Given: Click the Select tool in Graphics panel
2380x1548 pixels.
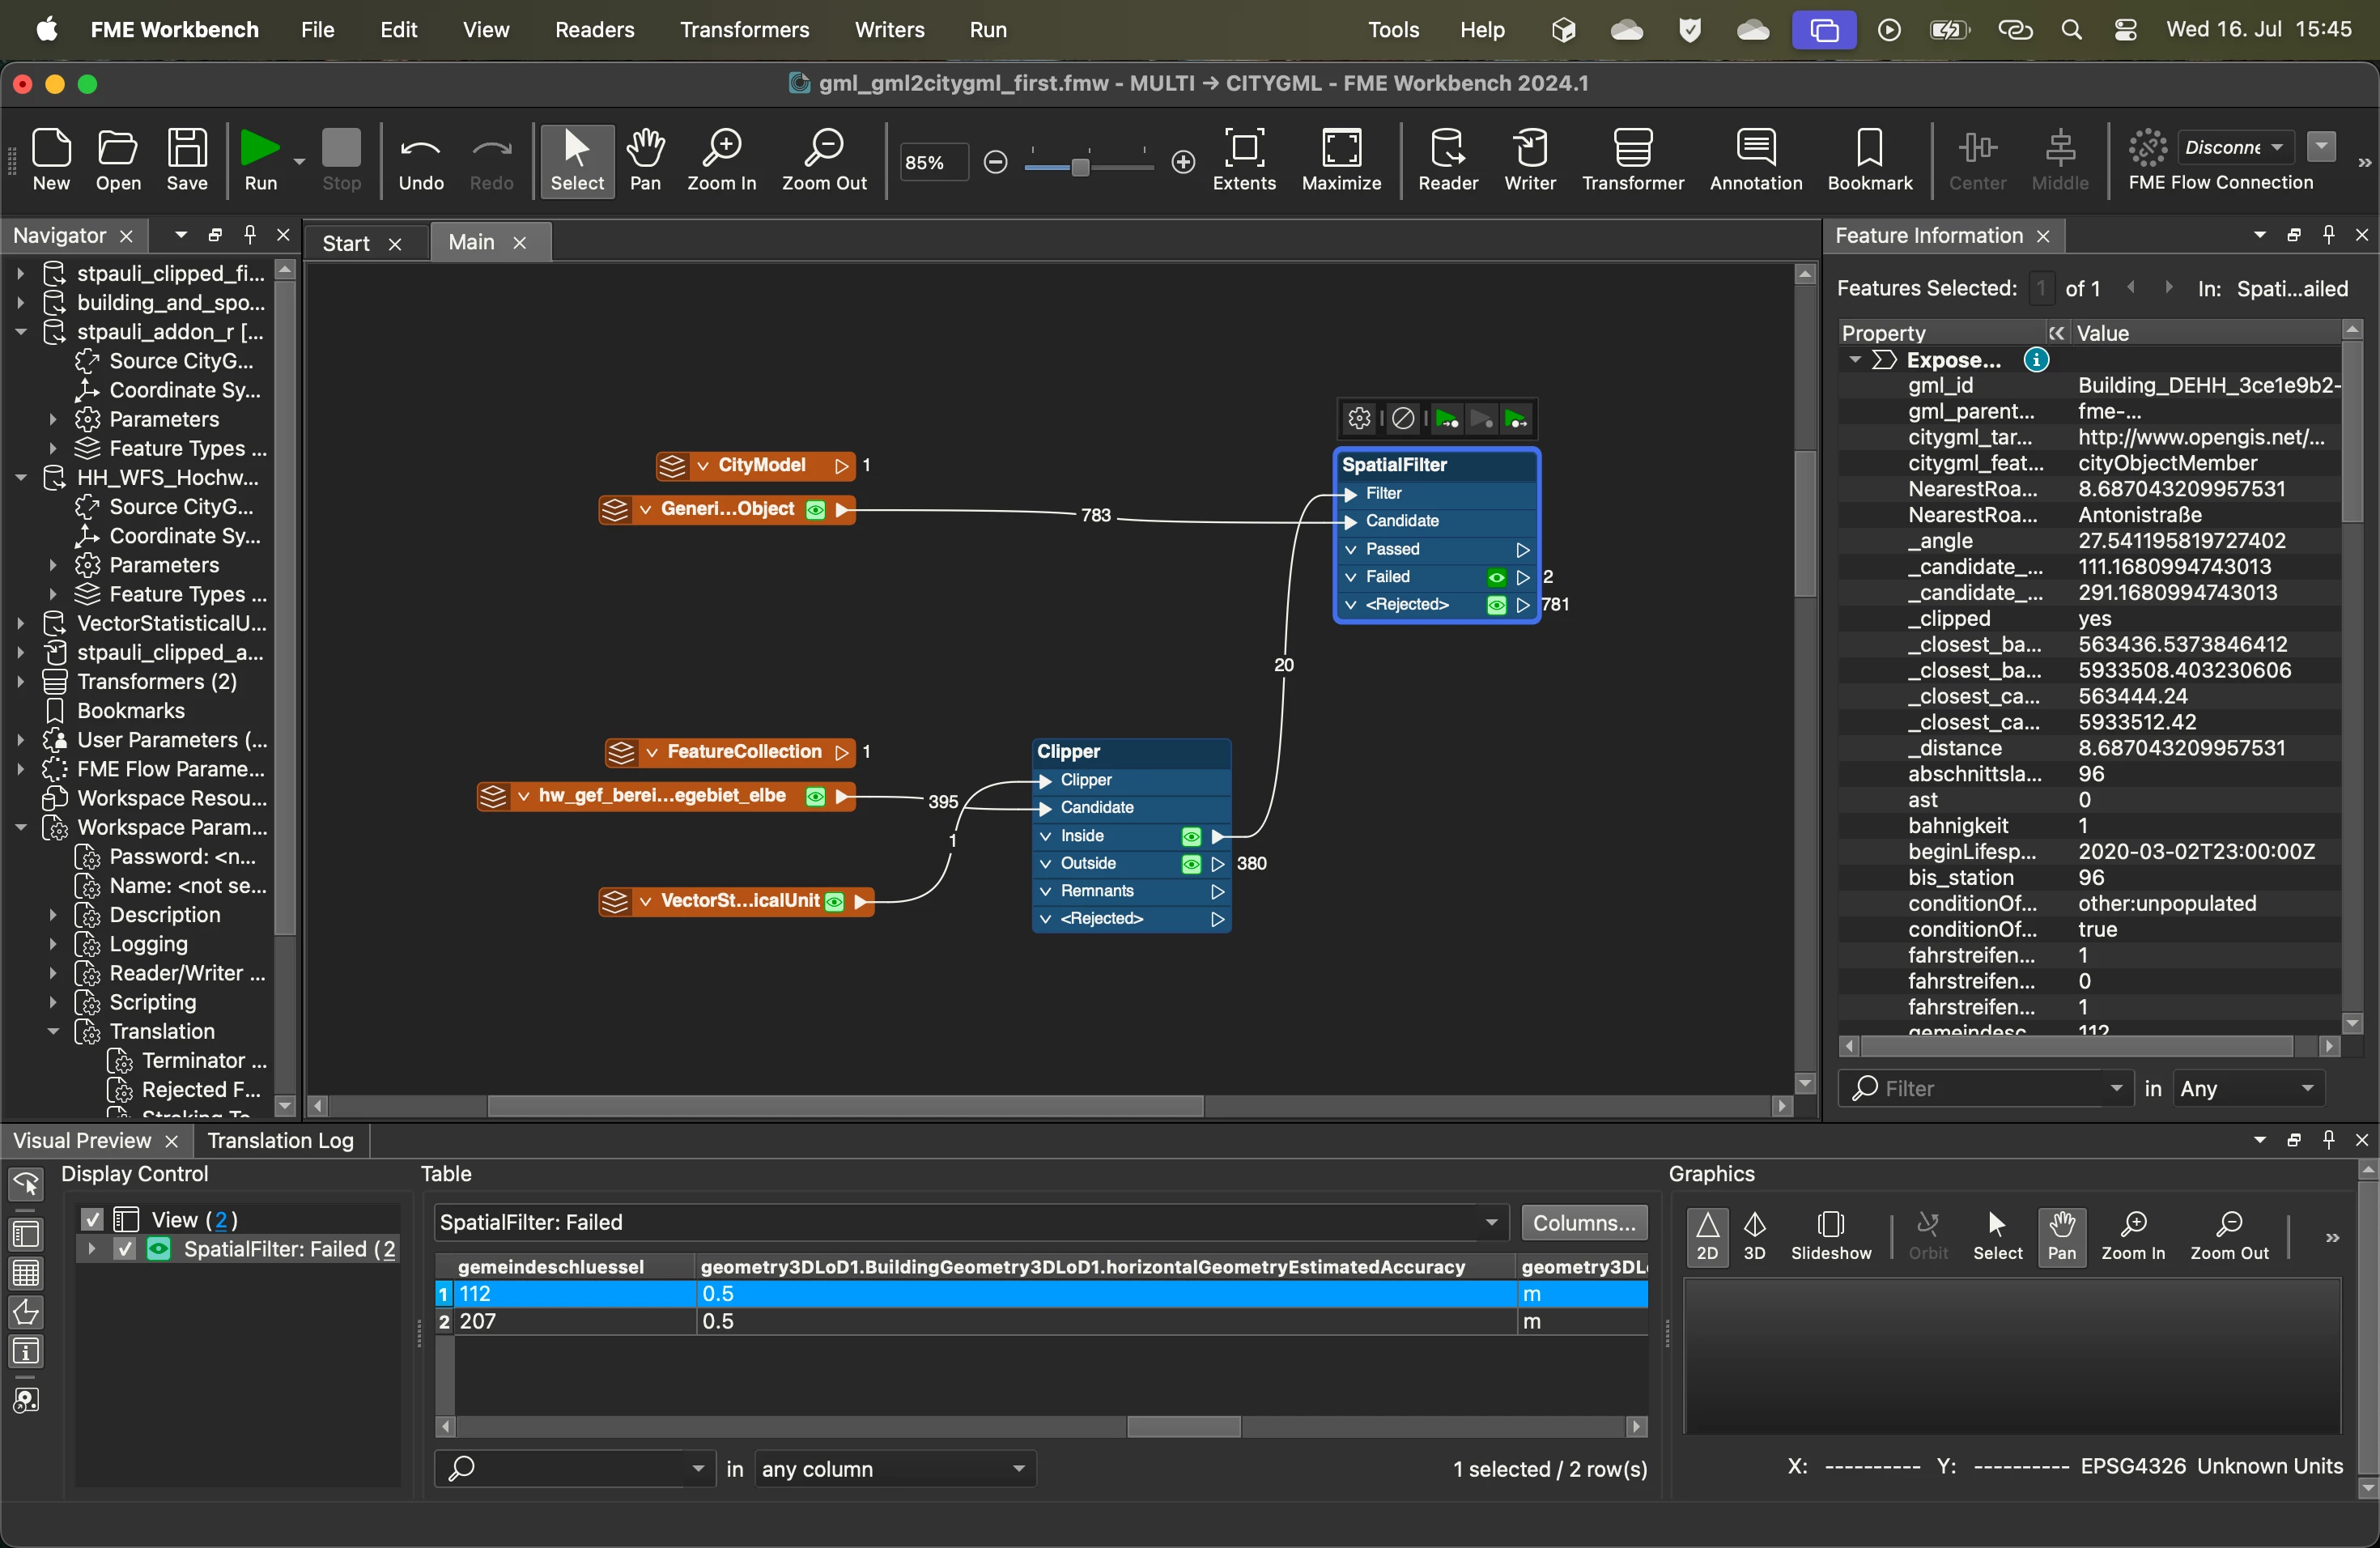Looking at the screenshot, I should 1997,1236.
